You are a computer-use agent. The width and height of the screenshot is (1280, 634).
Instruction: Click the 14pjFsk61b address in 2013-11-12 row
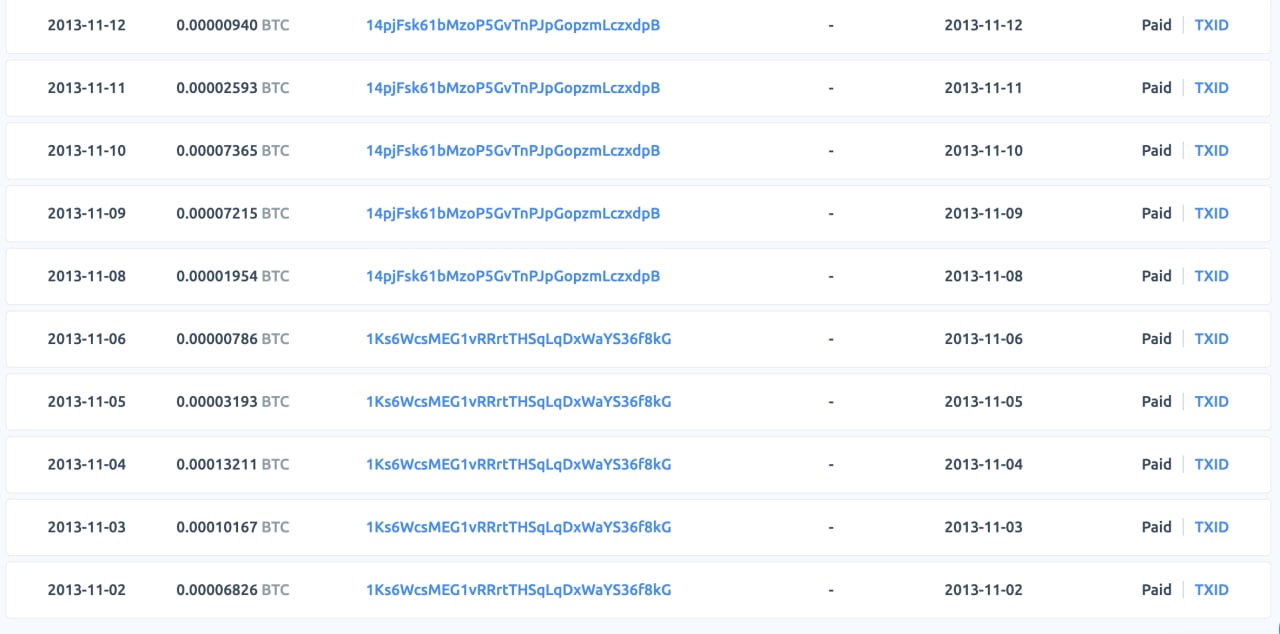(513, 25)
